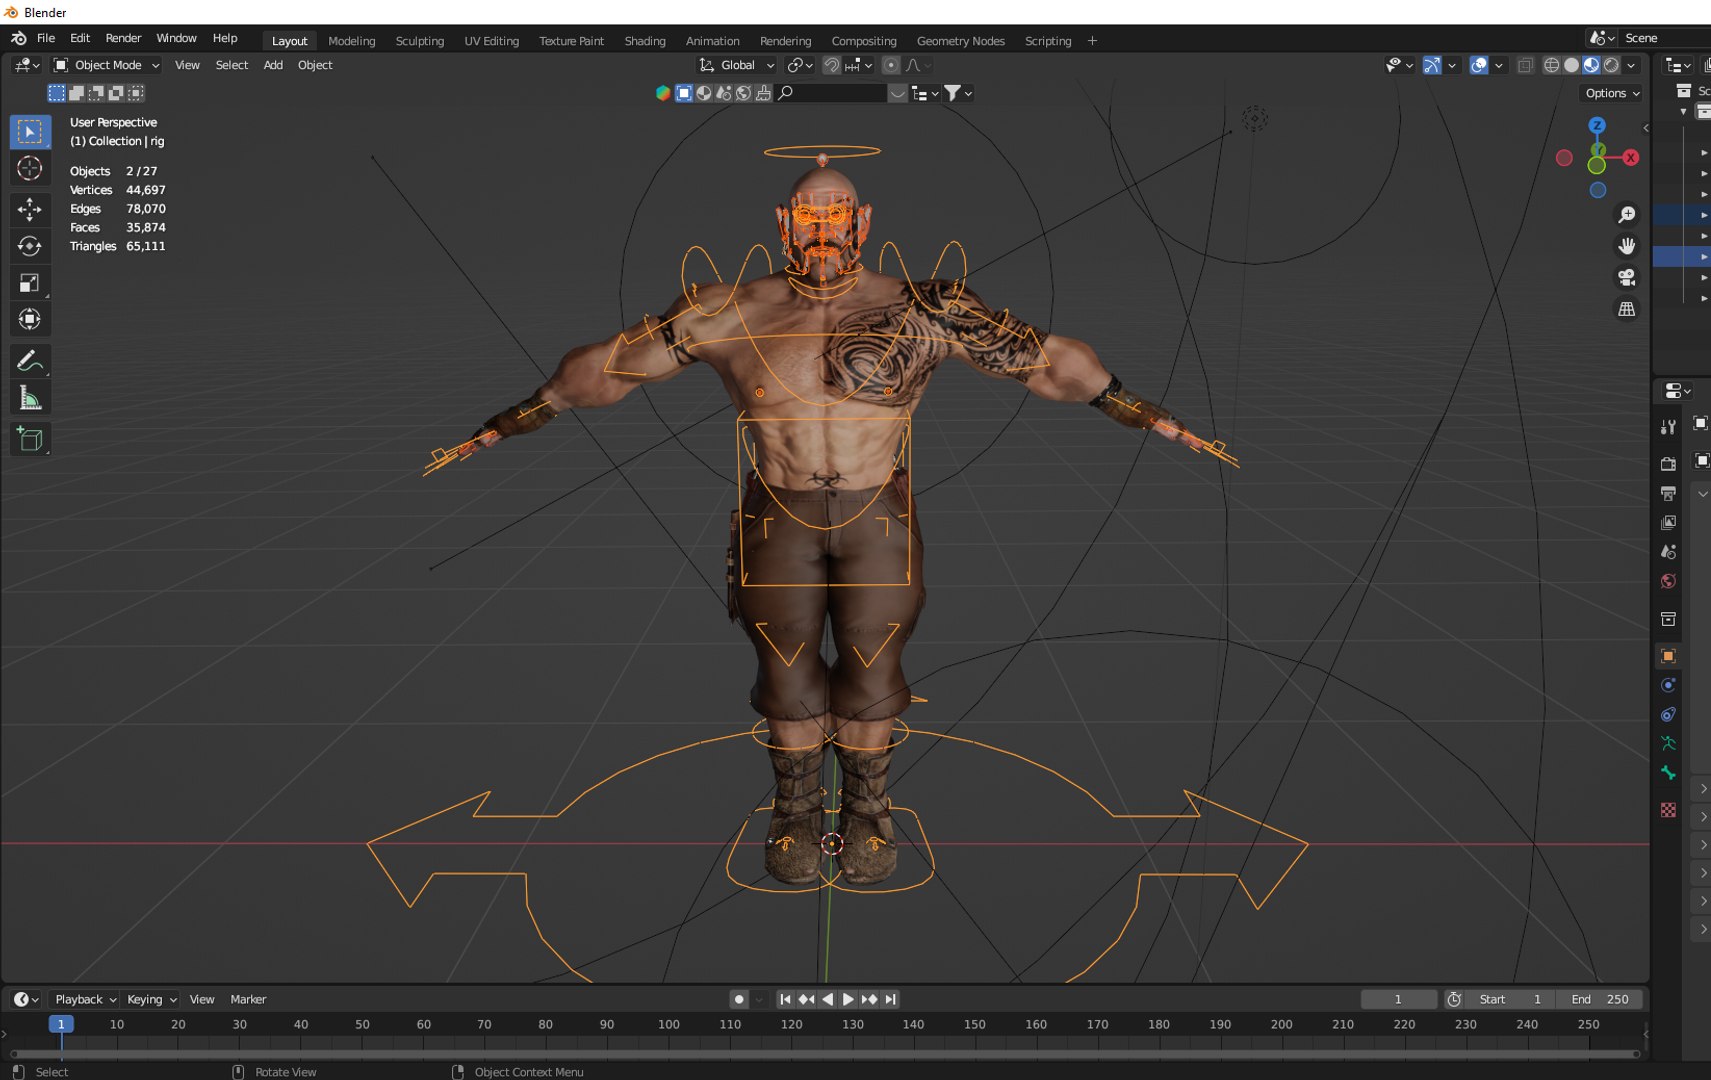Viewport: 1711px width, 1080px height.
Task: Select the Add Cube tool
Action: point(29,439)
